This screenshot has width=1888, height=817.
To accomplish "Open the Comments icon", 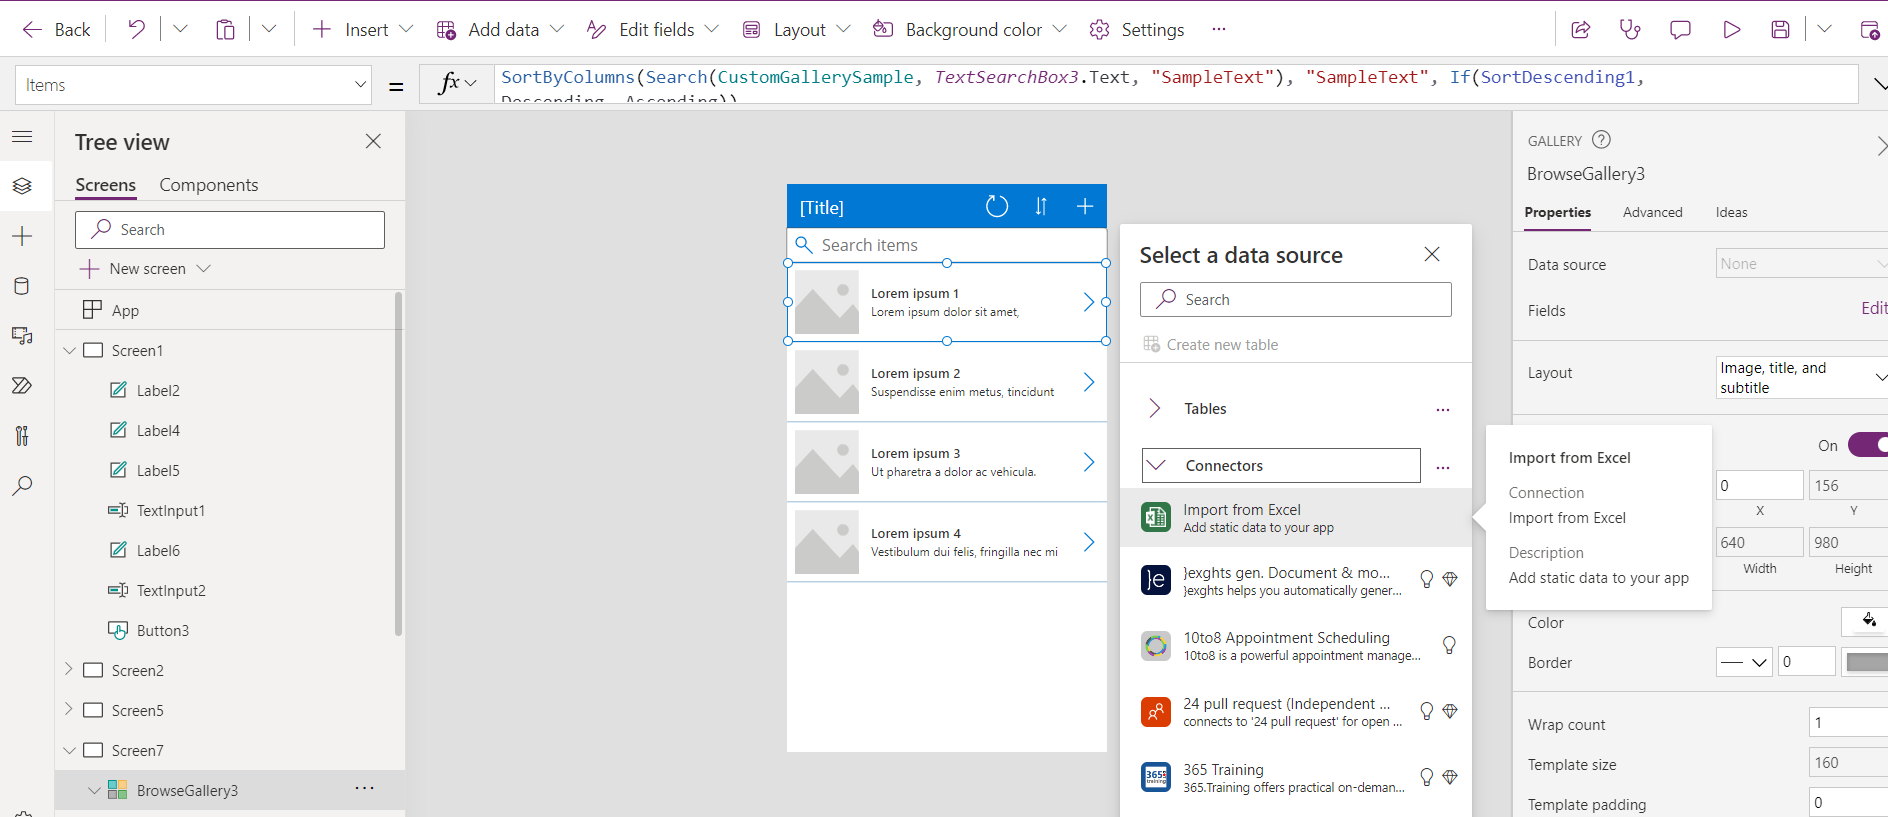I will click(x=1680, y=30).
